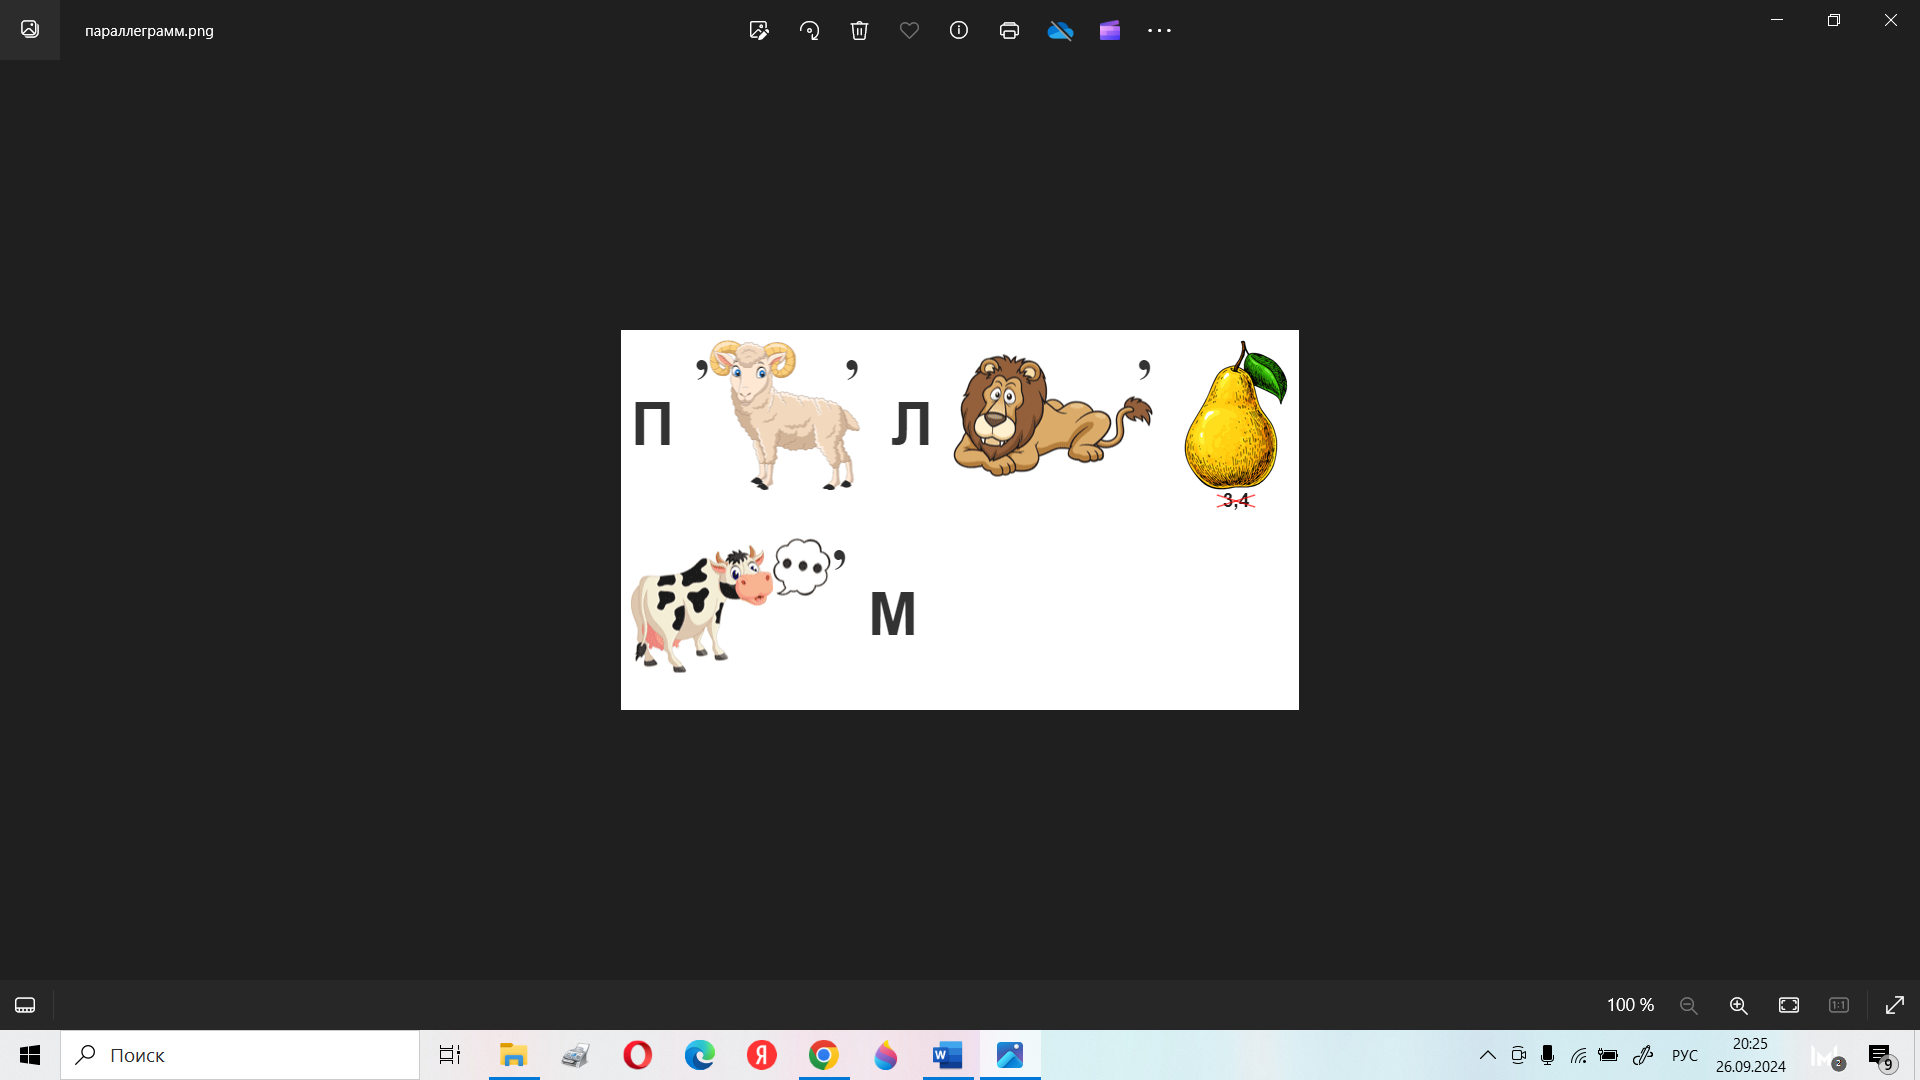This screenshot has height=1080, width=1920.
Task: Open pen workspace tray icon
Action: 1643,1055
